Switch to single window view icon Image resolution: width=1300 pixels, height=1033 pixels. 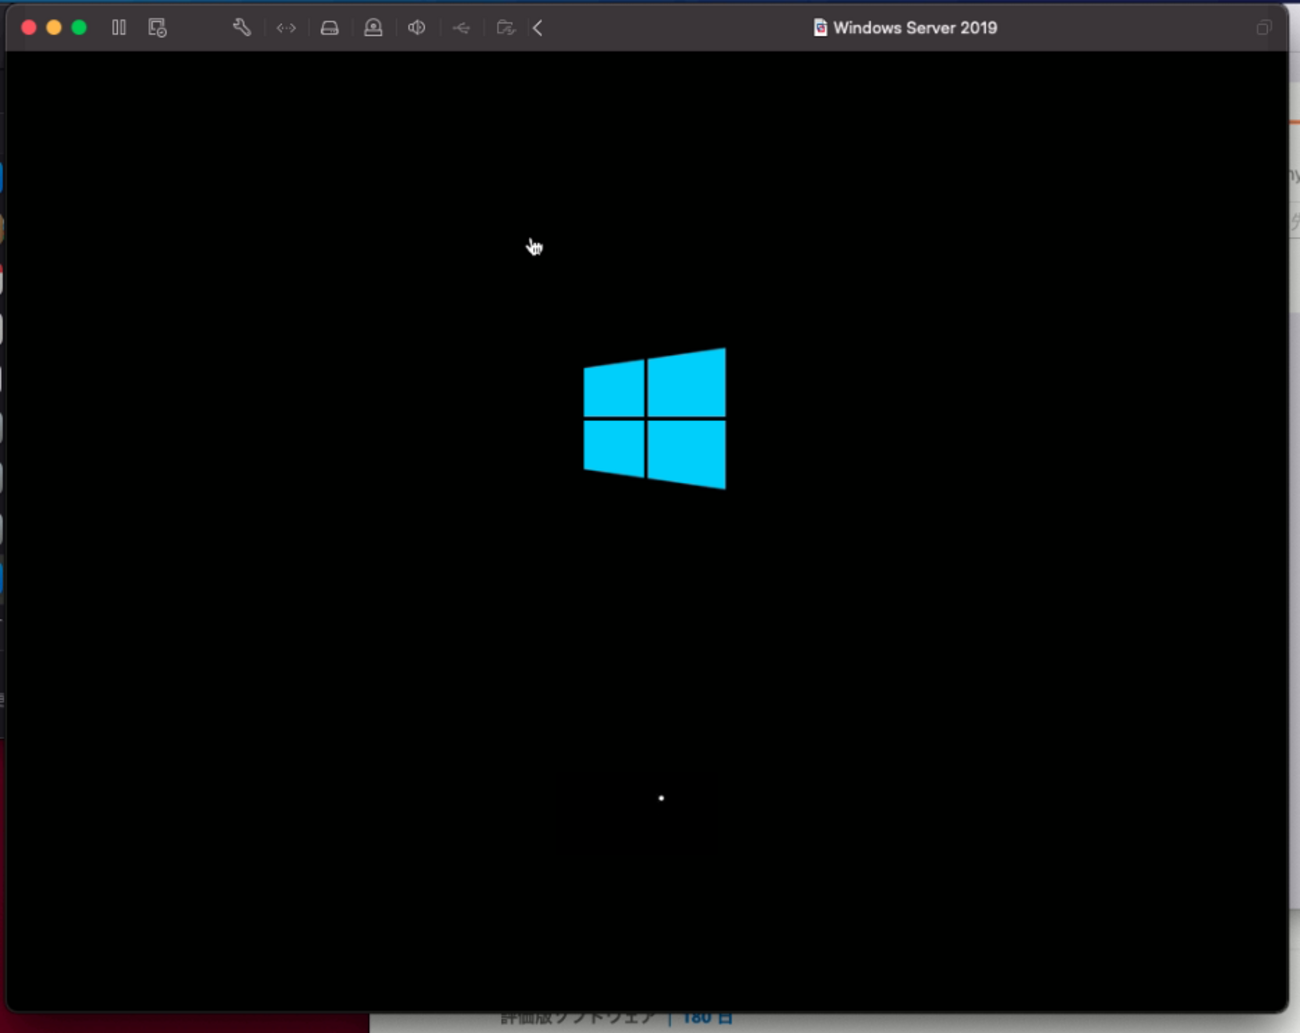[1263, 28]
